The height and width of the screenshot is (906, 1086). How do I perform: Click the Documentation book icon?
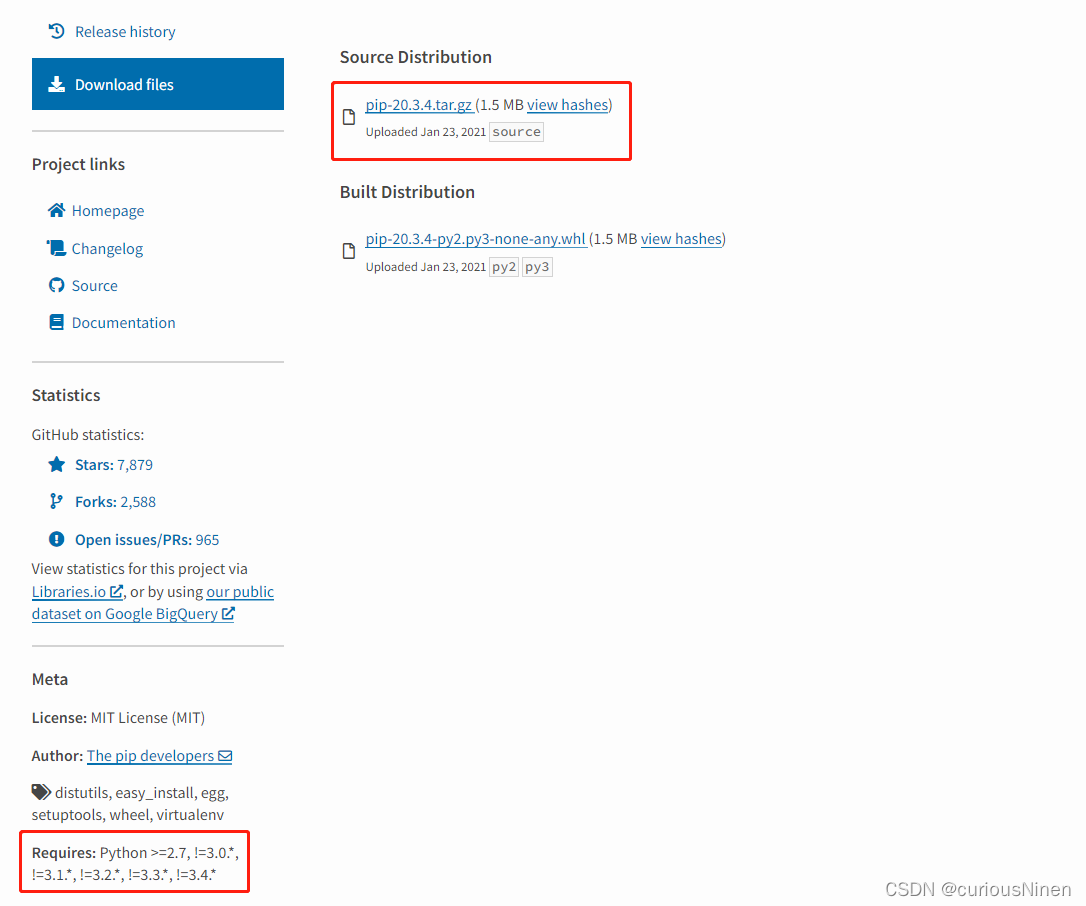point(56,322)
